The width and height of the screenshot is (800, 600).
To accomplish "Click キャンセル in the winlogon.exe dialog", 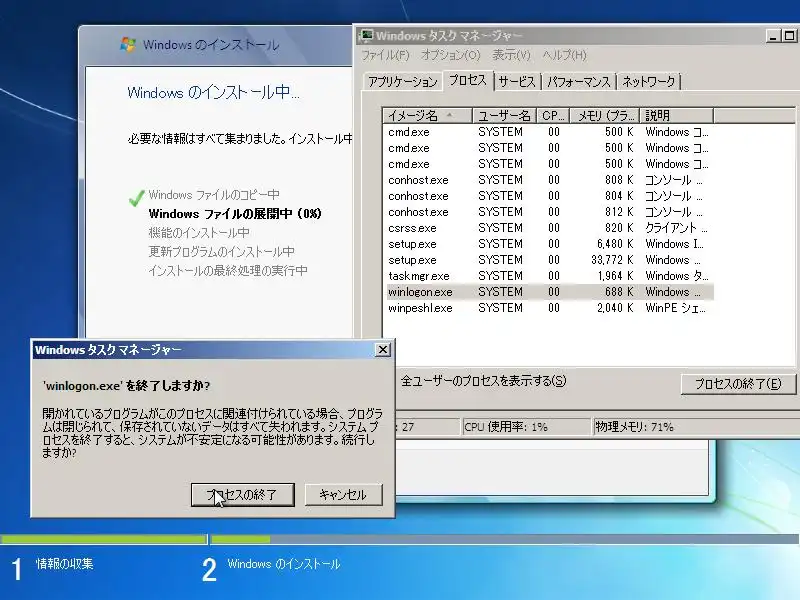I will 343,494.
